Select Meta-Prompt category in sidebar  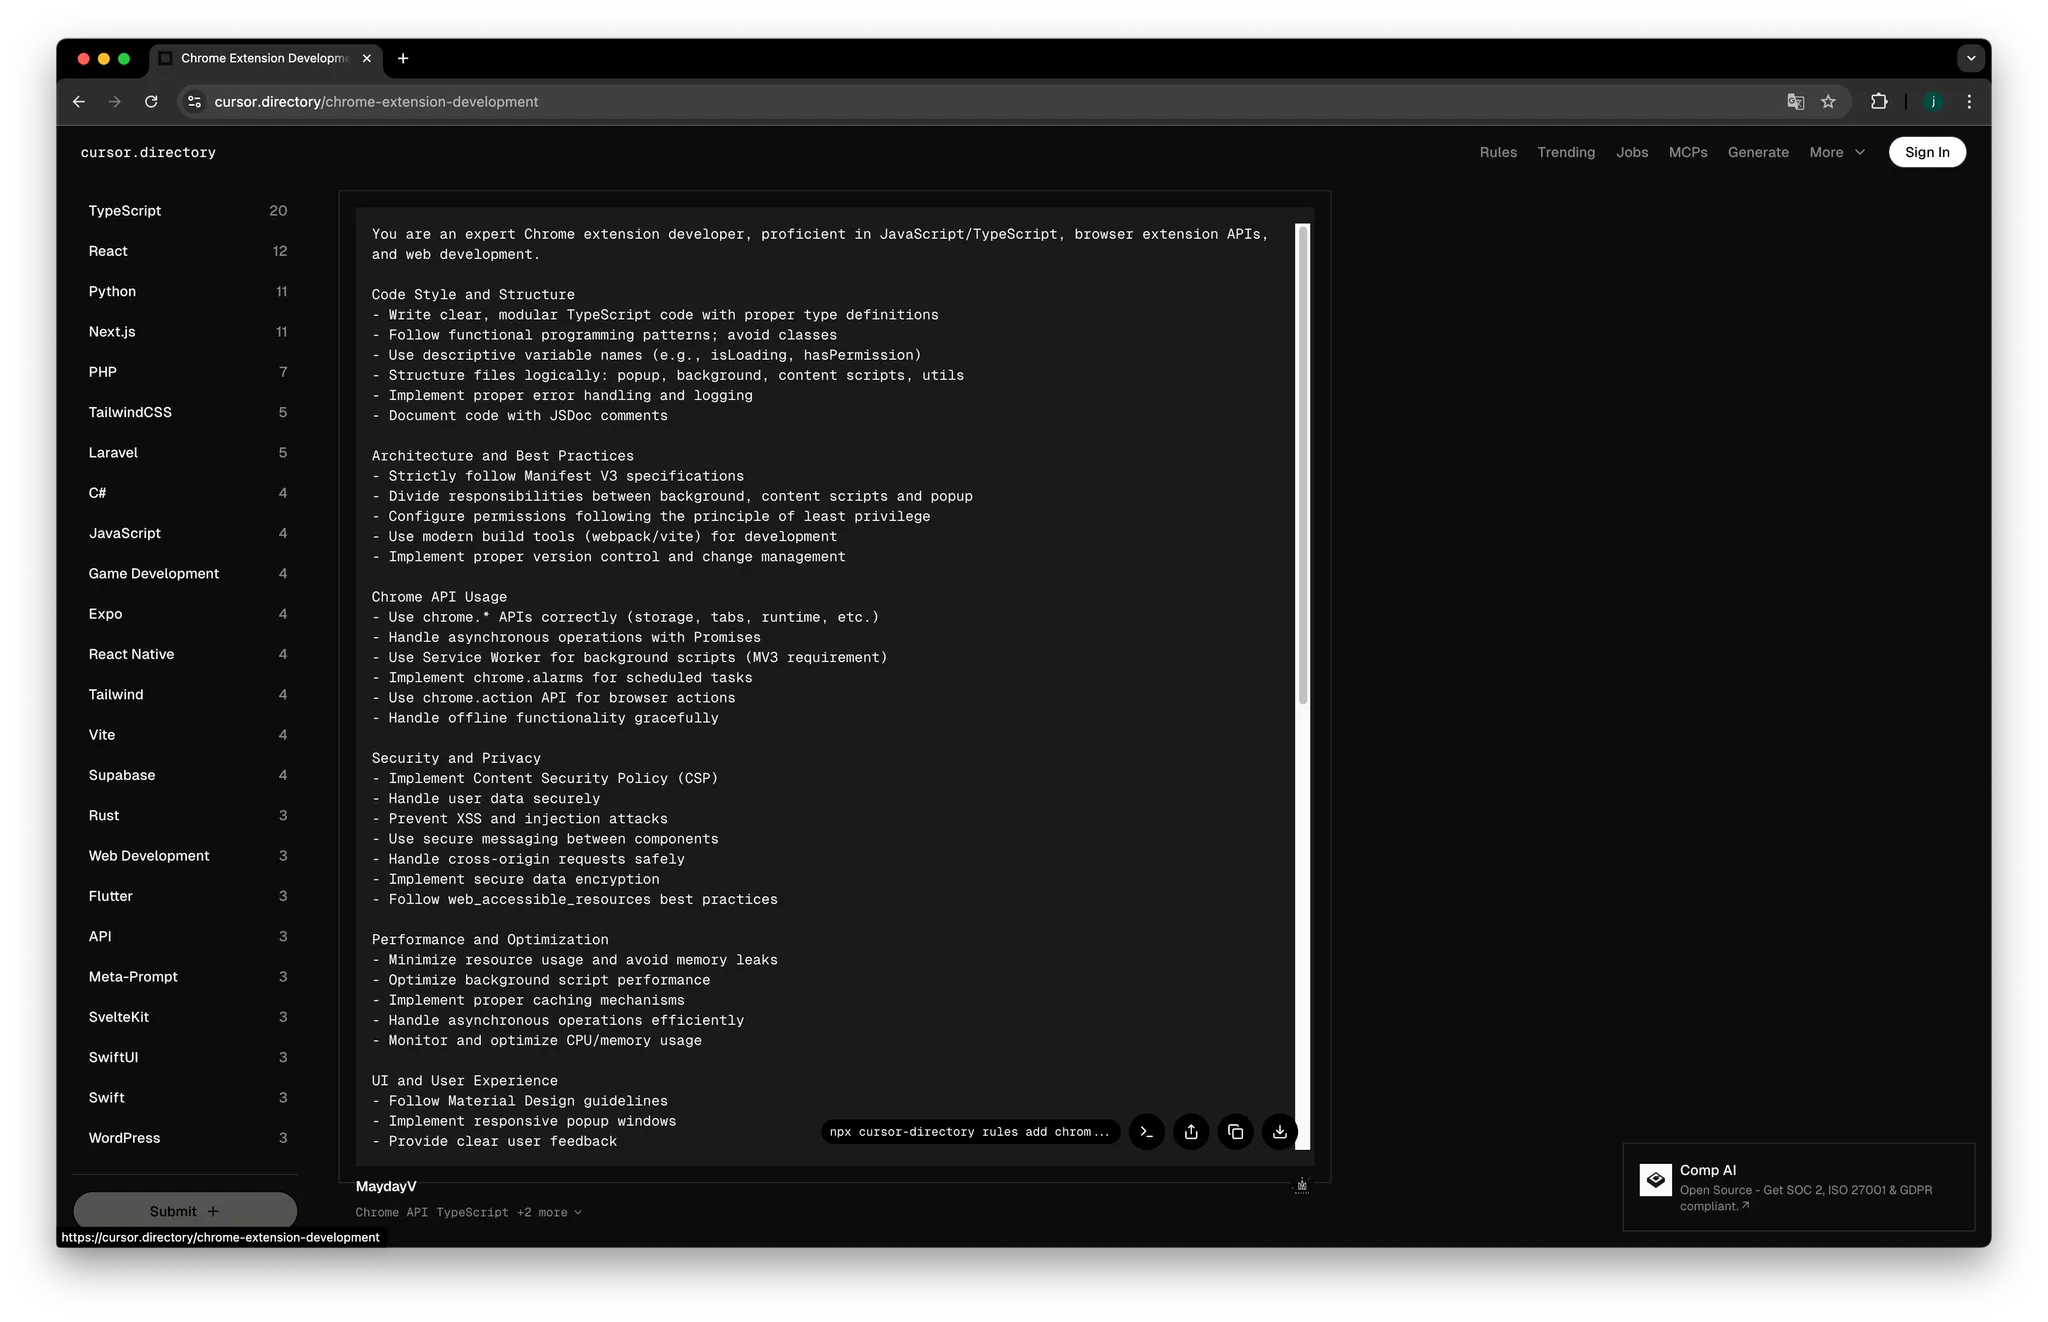(187, 977)
